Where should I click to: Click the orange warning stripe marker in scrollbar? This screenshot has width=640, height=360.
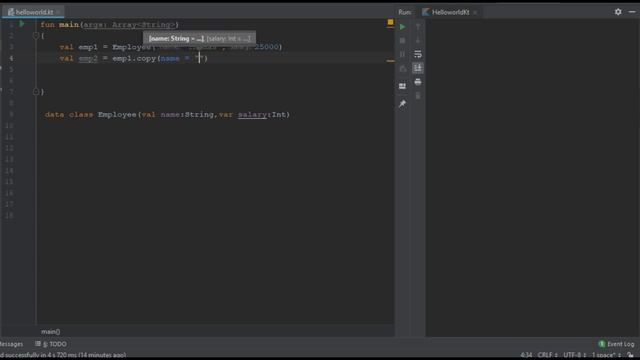390,61
